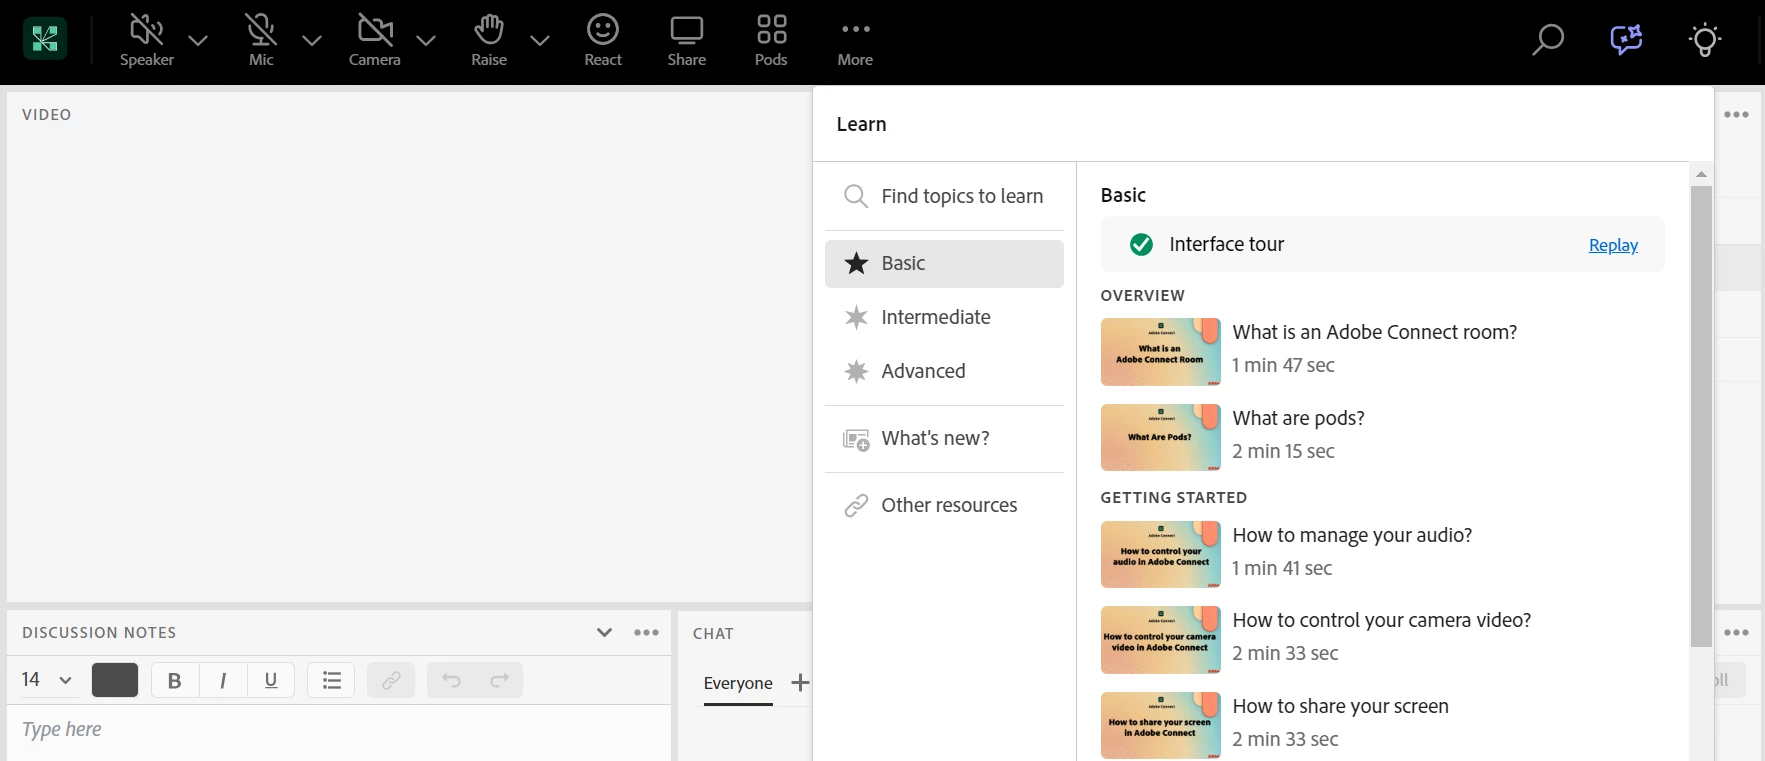Open the More options menu
Image resolution: width=1765 pixels, height=761 pixels.
click(856, 29)
